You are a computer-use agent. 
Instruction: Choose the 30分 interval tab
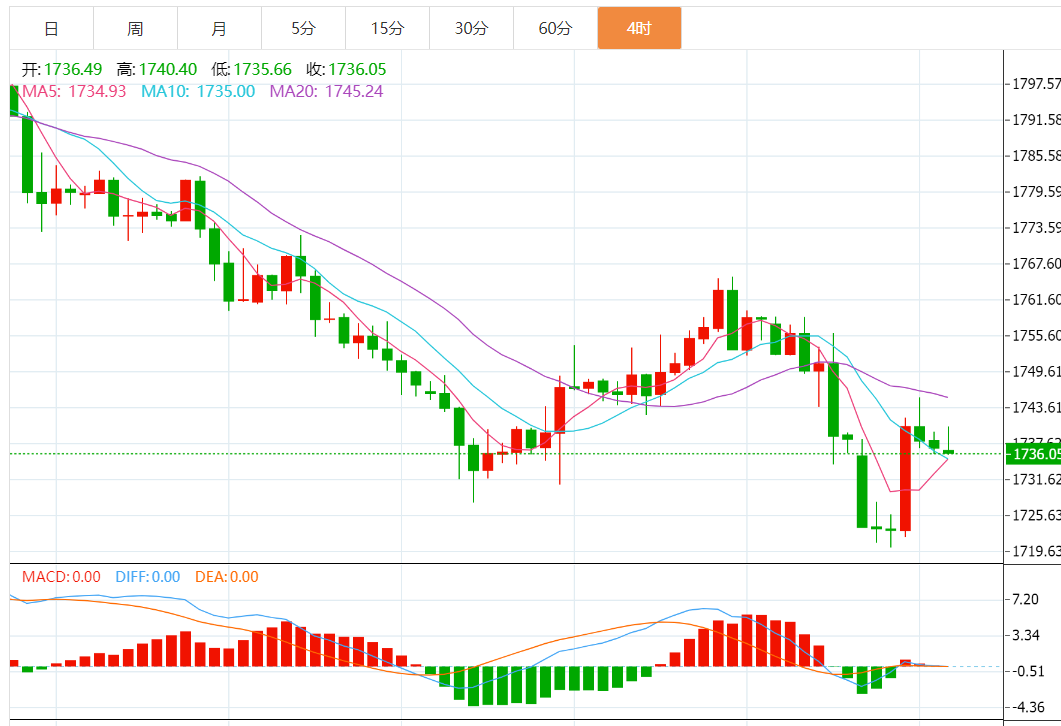pos(471,28)
